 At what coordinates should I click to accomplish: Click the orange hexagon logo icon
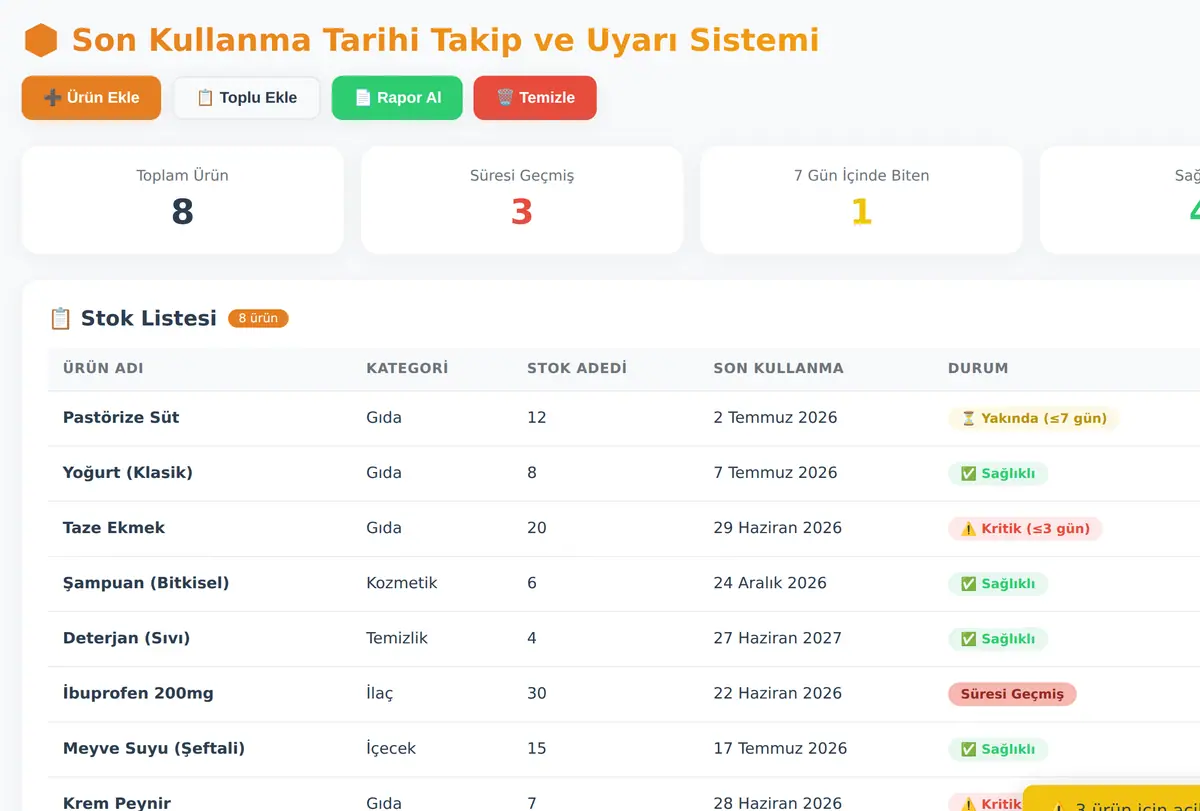41,41
